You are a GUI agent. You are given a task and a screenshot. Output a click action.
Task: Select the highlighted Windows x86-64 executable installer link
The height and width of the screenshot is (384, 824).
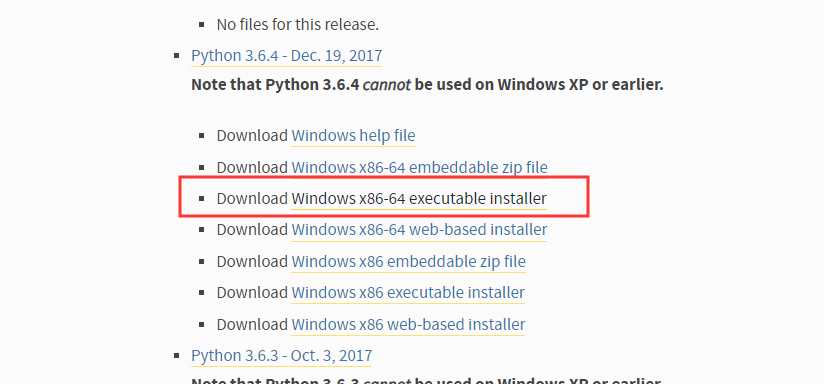[419, 199]
